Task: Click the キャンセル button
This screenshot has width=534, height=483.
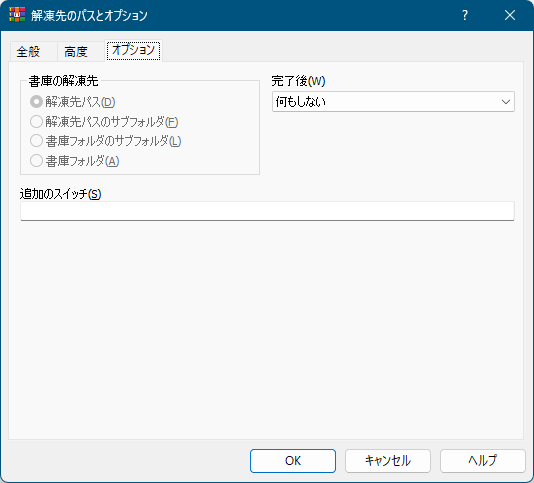Action: [388, 461]
